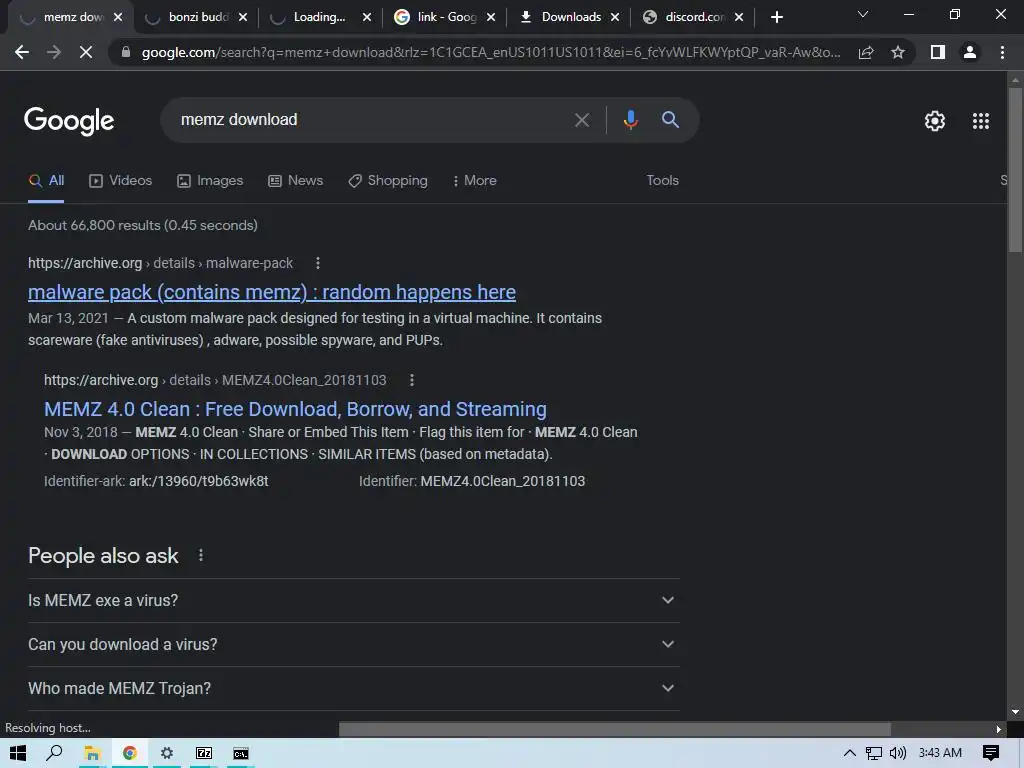
Task: Open options menu for MEMZ4.0Clean result
Action: pos(411,380)
